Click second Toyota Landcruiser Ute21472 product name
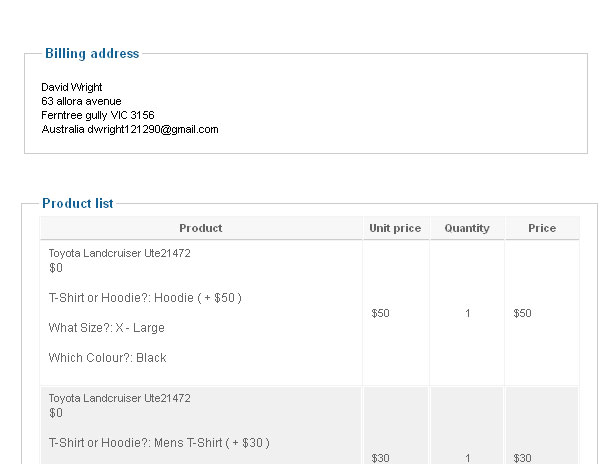The image size is (608, 469). pos(119,398)
